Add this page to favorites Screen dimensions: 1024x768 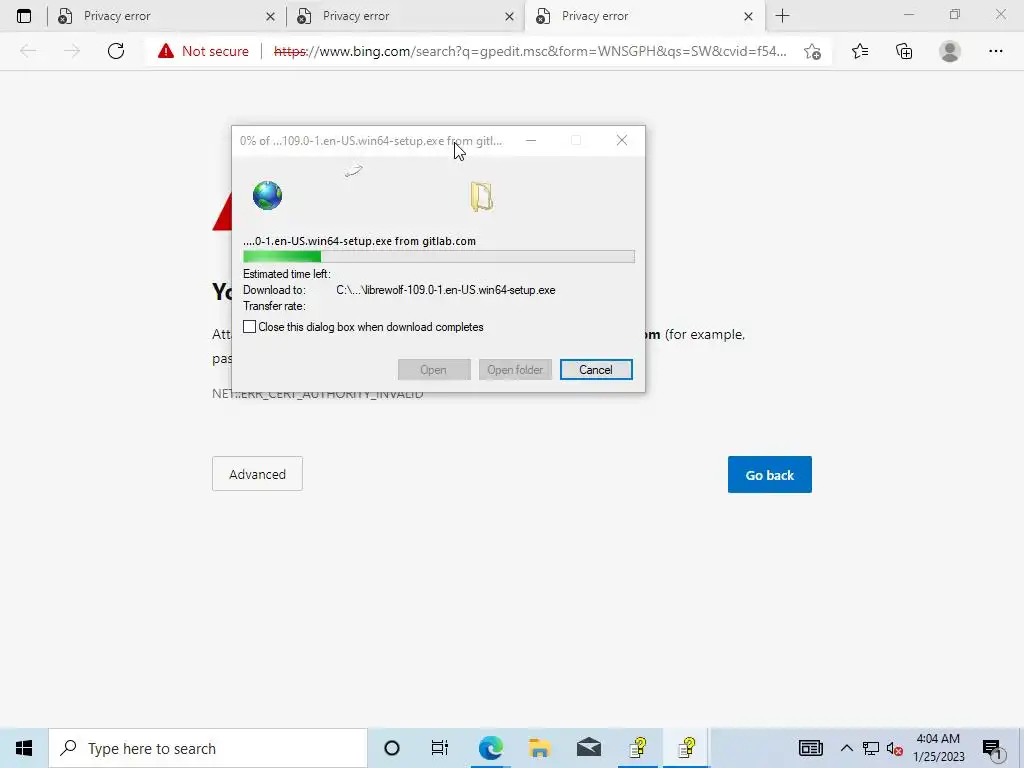pos(812,51)
